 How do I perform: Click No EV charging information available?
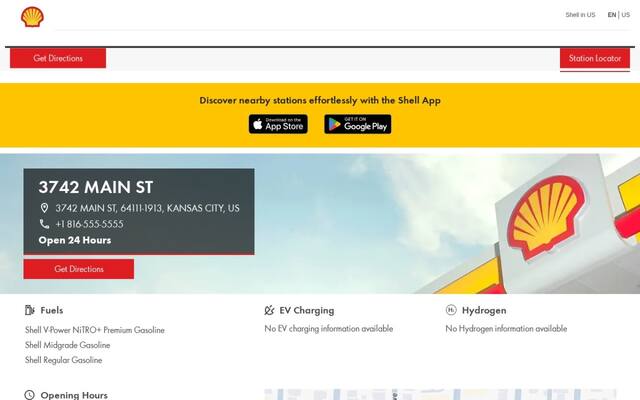pos(329,329)
